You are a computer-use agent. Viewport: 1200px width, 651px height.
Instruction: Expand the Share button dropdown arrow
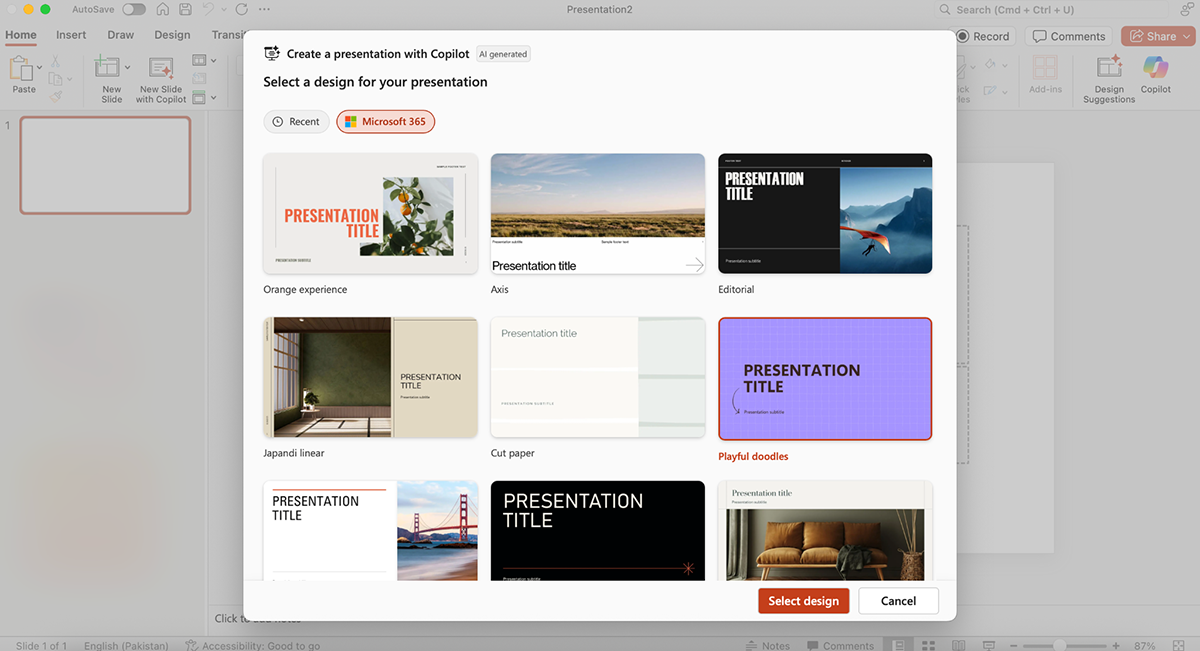(1187, 36)
